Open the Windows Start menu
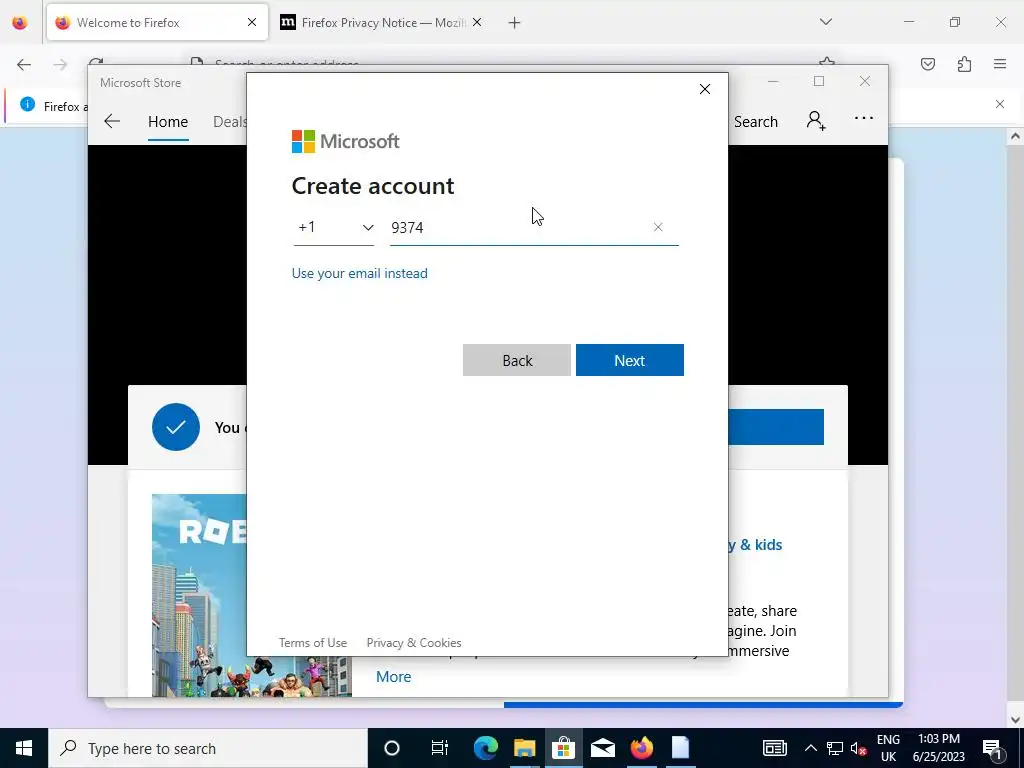The image size is (1024, 768). 24,748
